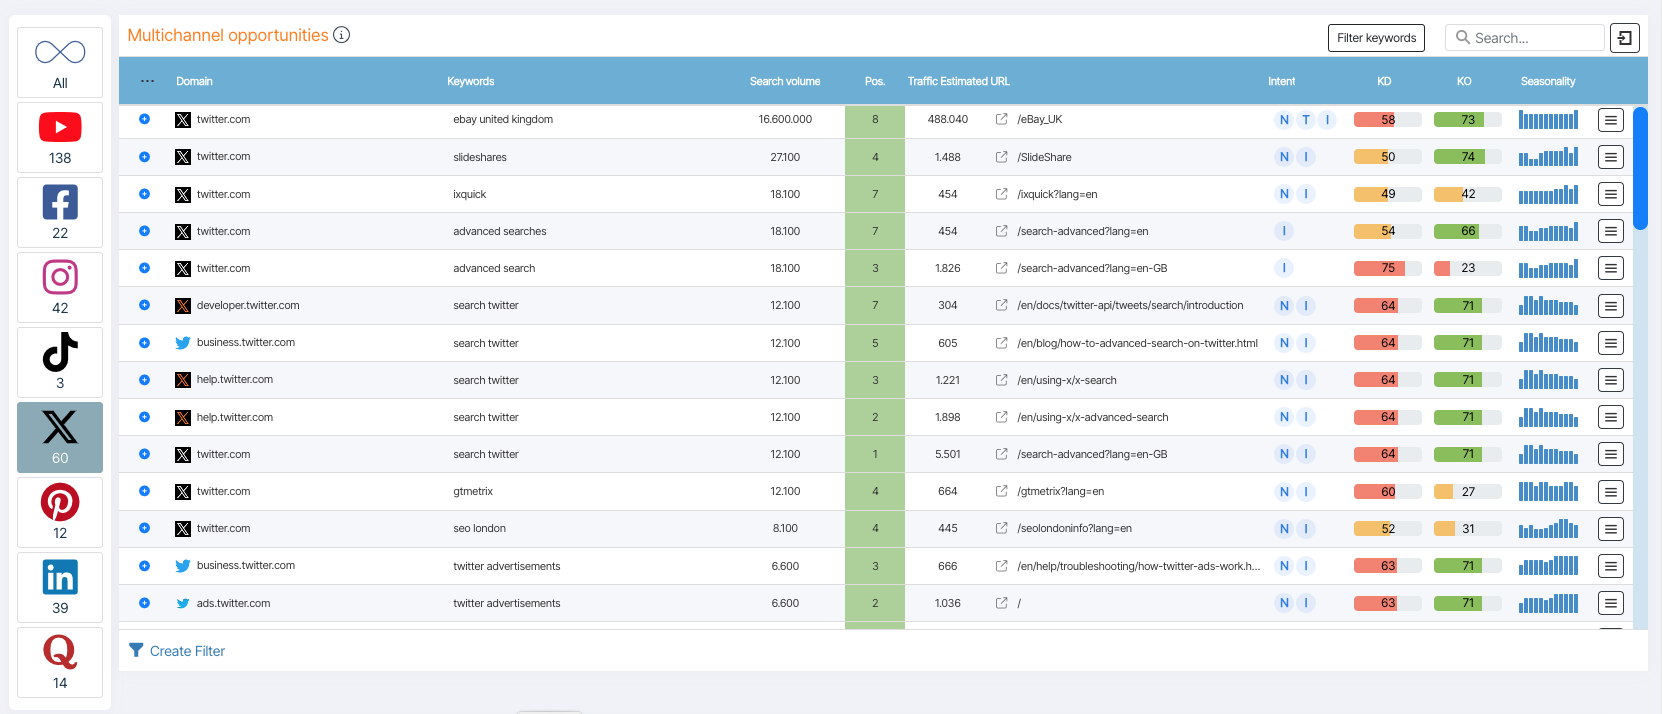The image size is (1662, 714).
Task: Open the /SlideShare URL link
Action: [x=1044, y=157]
